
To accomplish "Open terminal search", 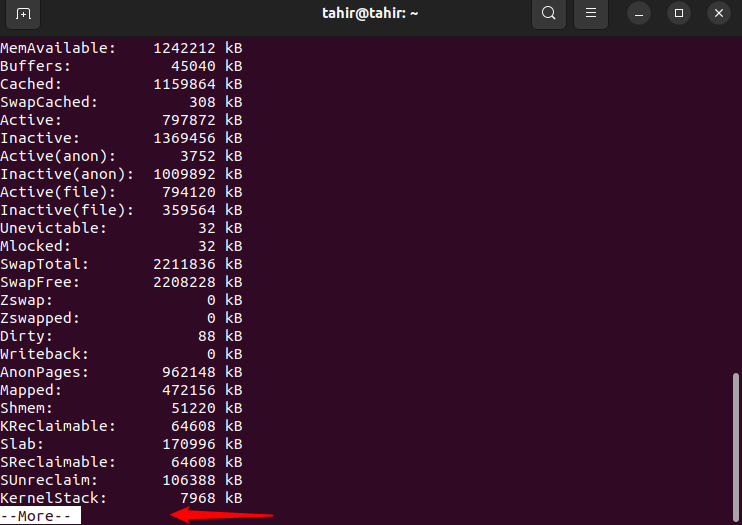I will [x=549, y=13].
